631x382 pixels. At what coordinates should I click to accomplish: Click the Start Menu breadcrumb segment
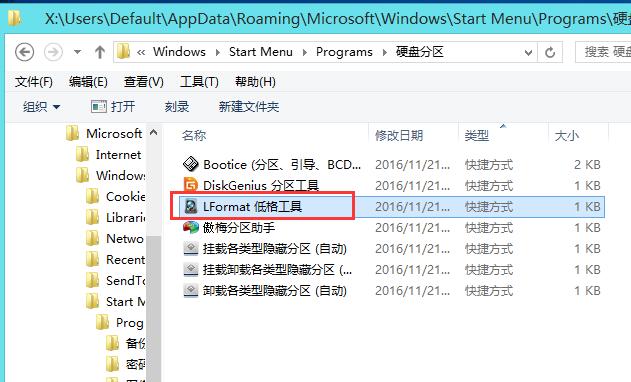click(x=260, y=52)
